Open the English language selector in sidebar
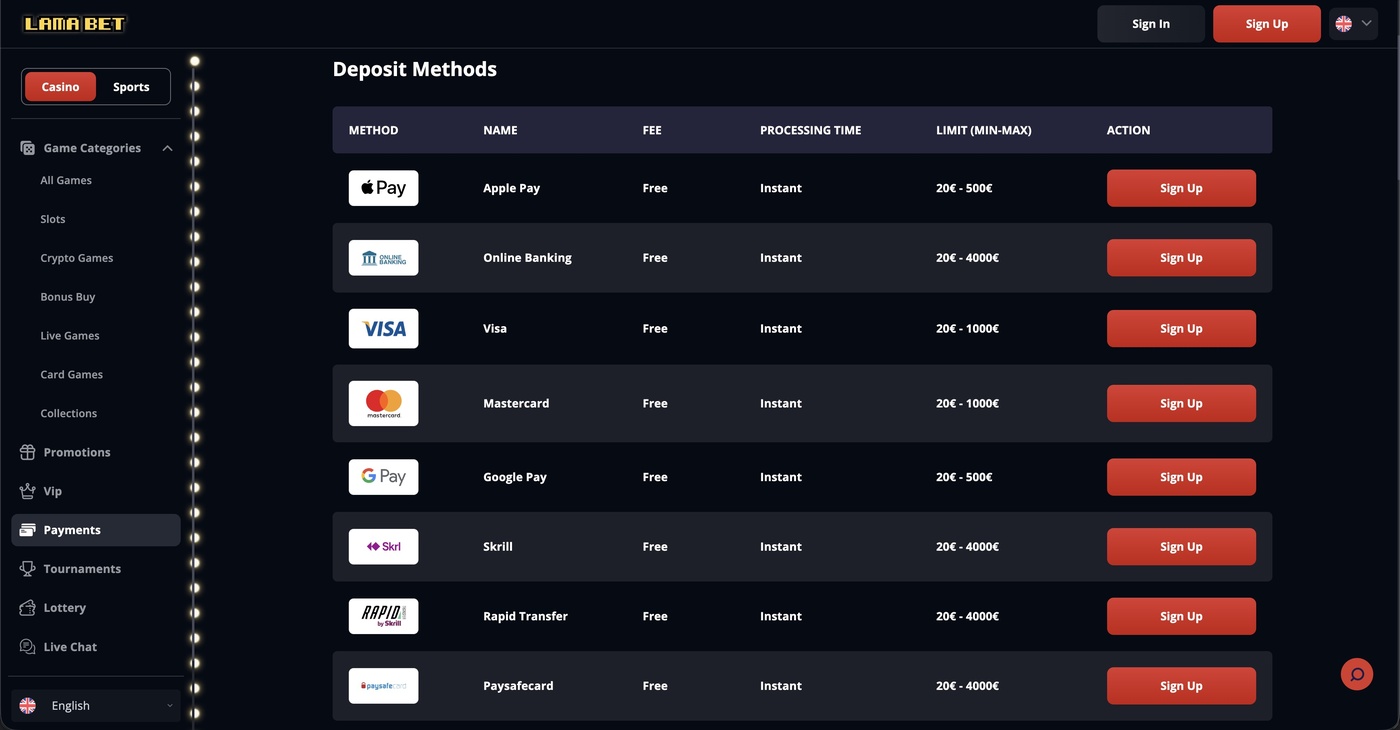The image size is (1400, 730). (x=96, y=706)
